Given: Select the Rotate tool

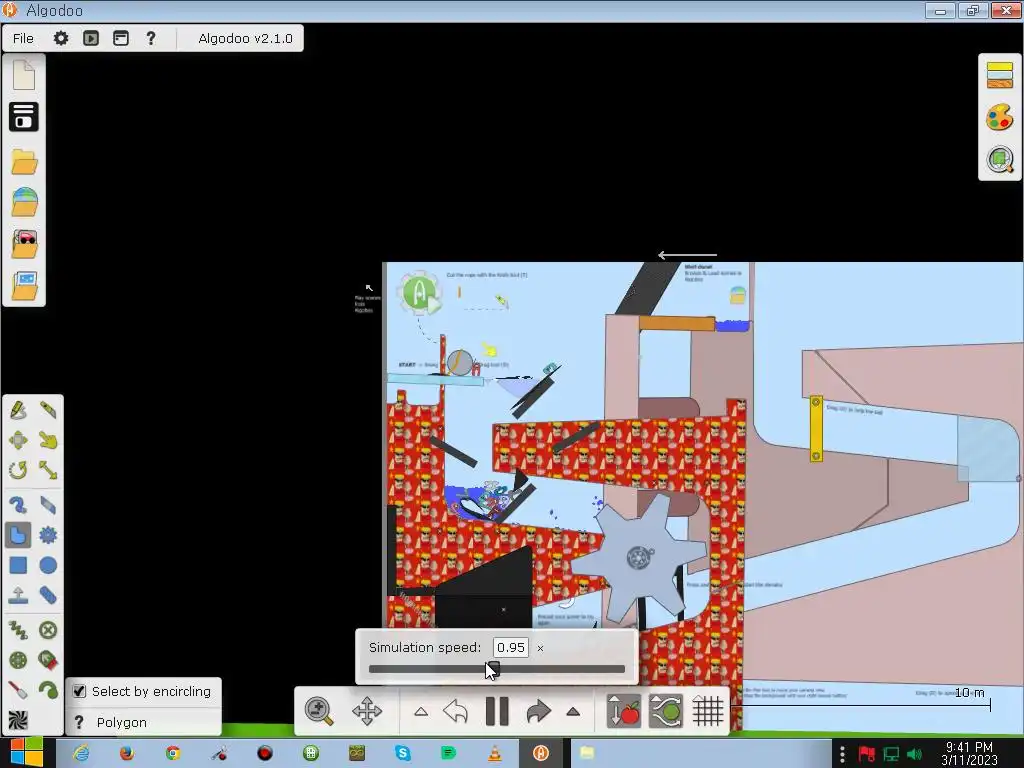Looking at the screenshot, I should [x=18, y=470].
